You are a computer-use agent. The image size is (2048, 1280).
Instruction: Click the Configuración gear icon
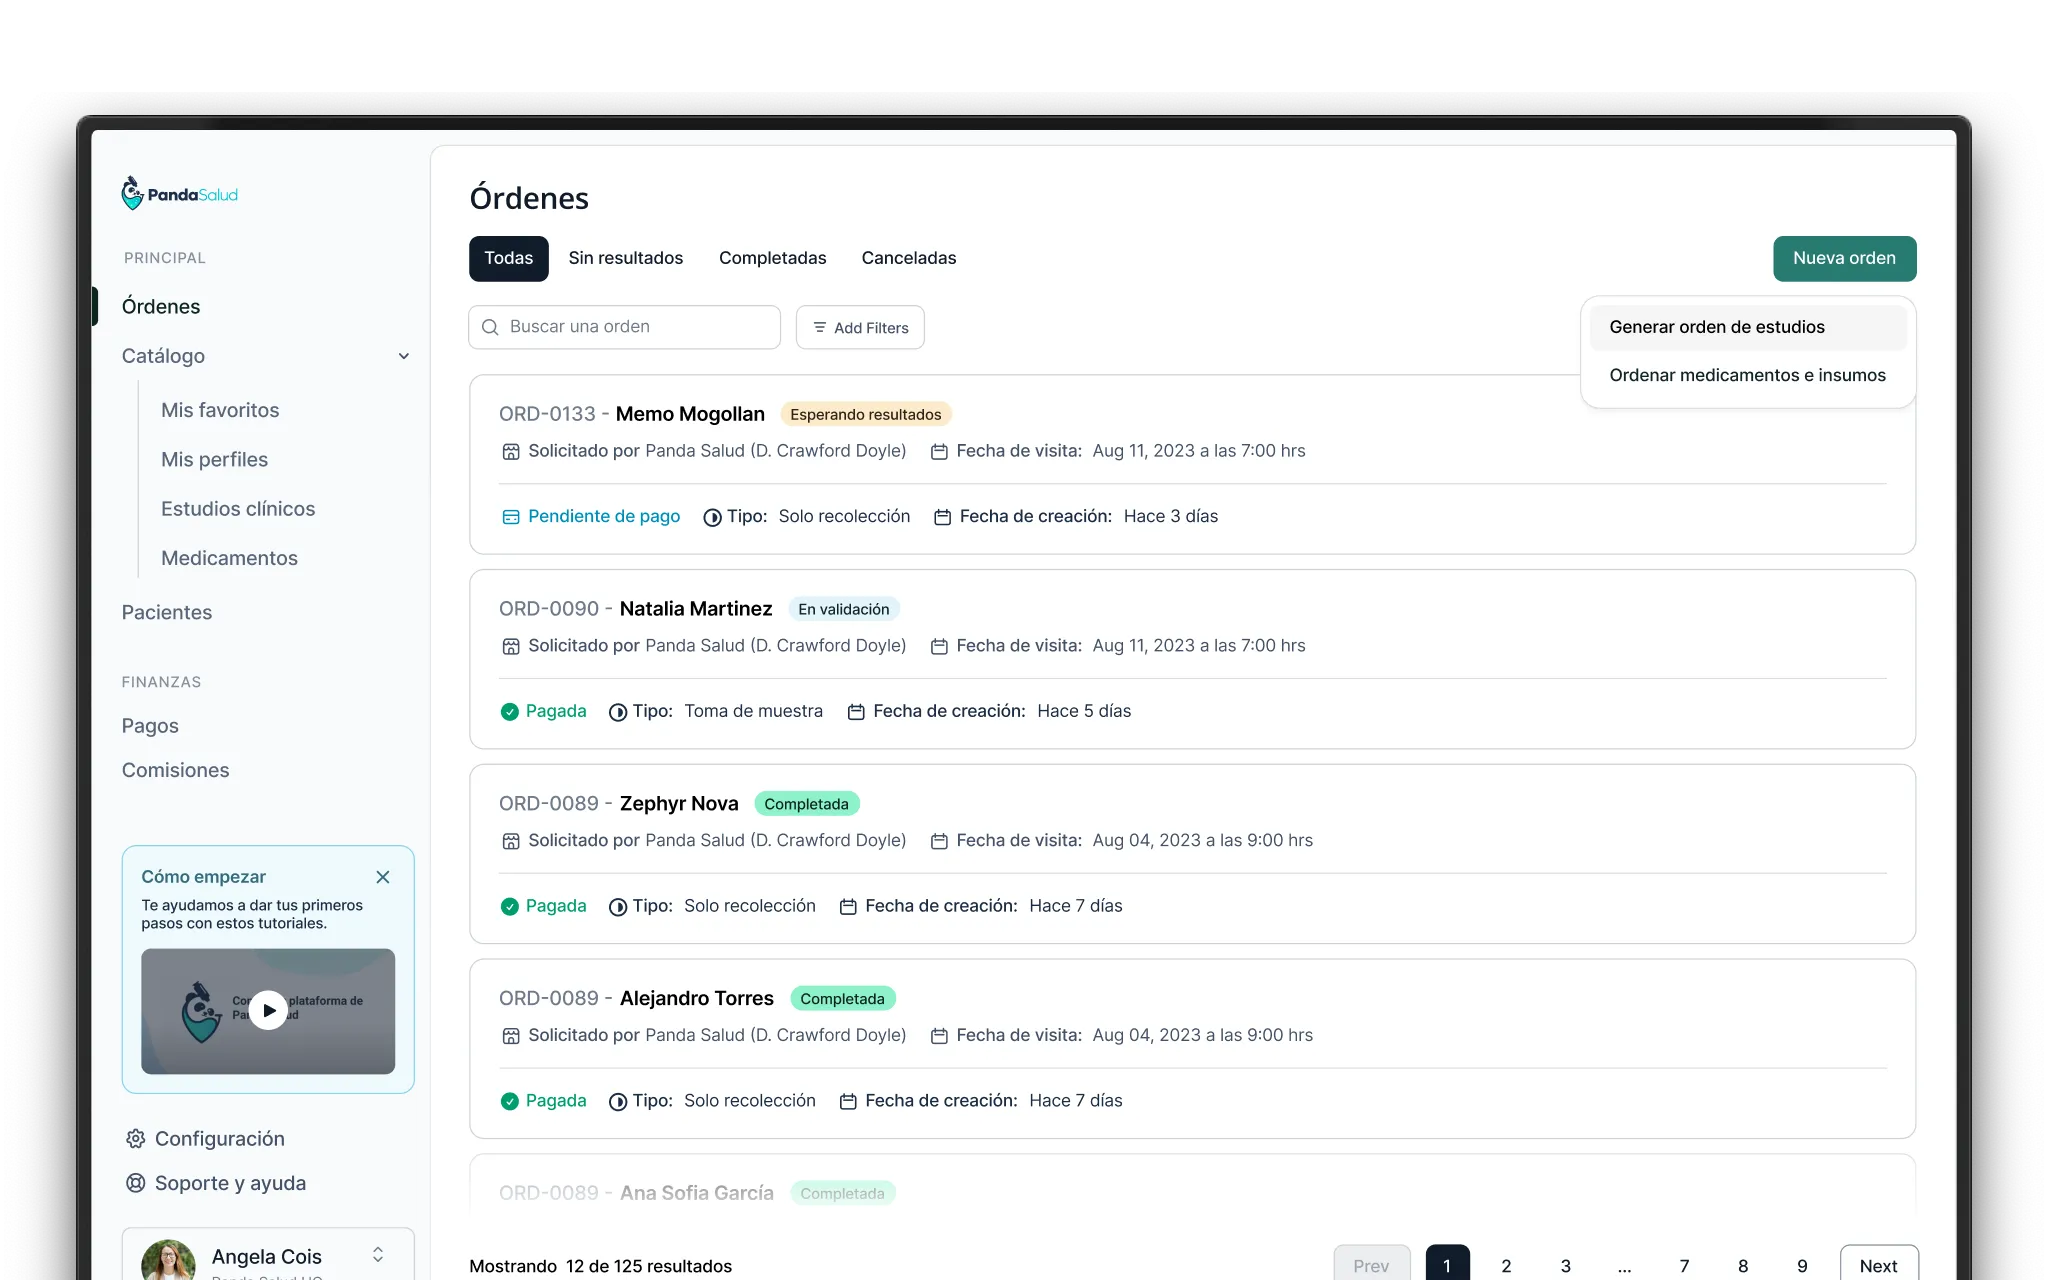[x=135, y=1139]
